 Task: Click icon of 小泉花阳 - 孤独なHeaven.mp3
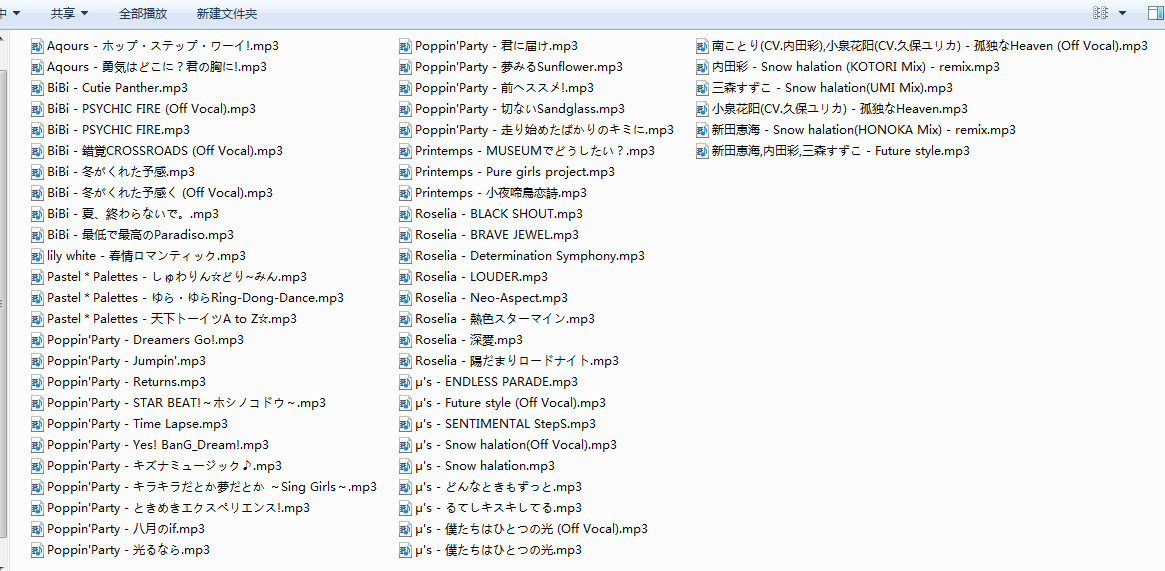703,109
